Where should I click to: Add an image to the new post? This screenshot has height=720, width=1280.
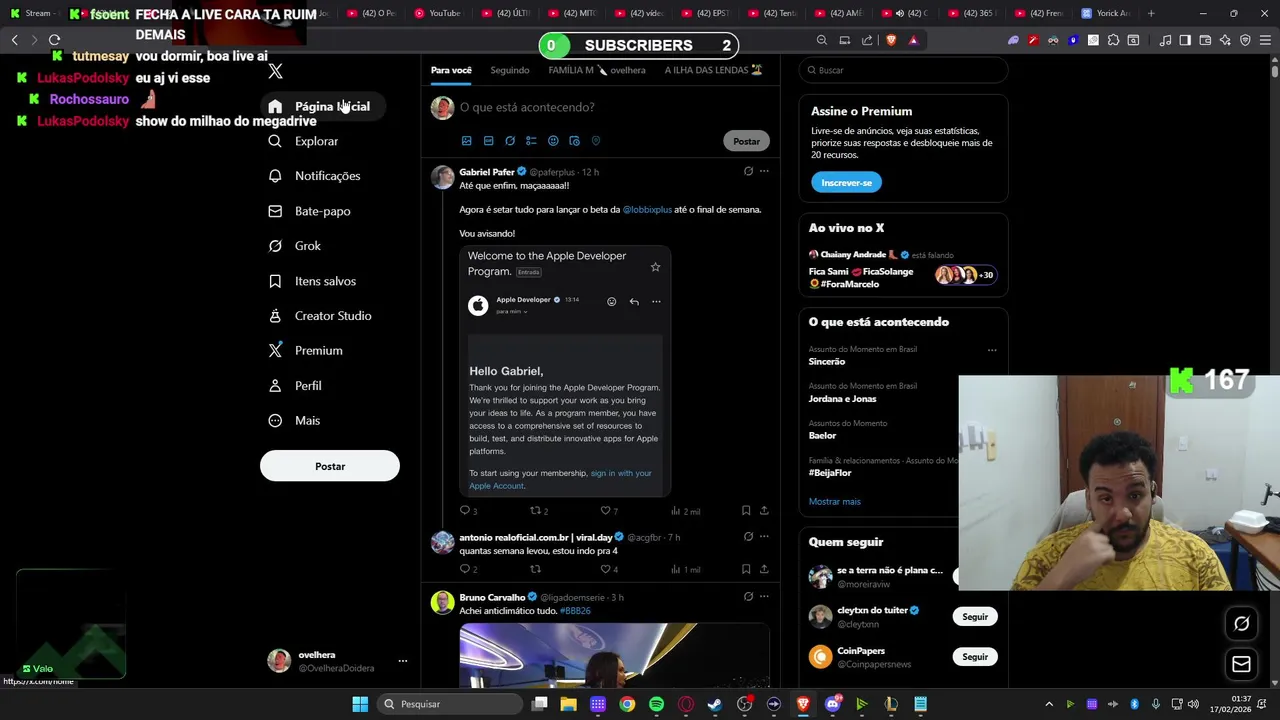click(x=466, y=141)
